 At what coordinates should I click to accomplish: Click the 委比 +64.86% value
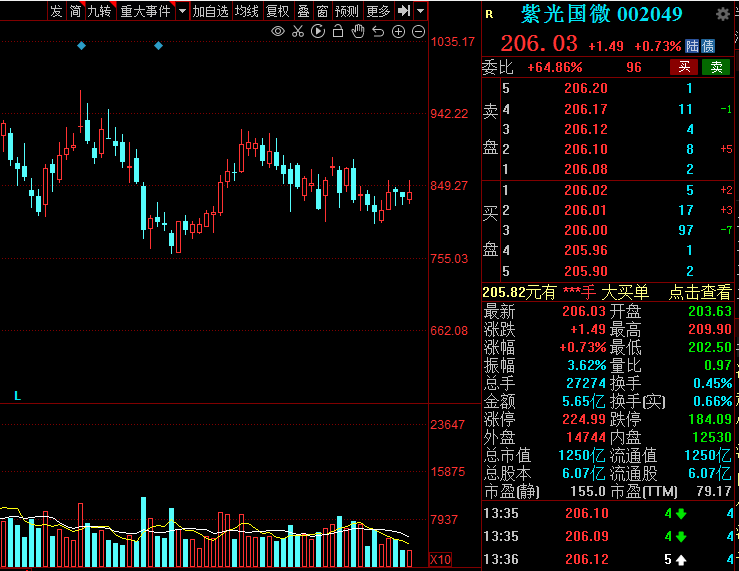[x=555, y=67]
